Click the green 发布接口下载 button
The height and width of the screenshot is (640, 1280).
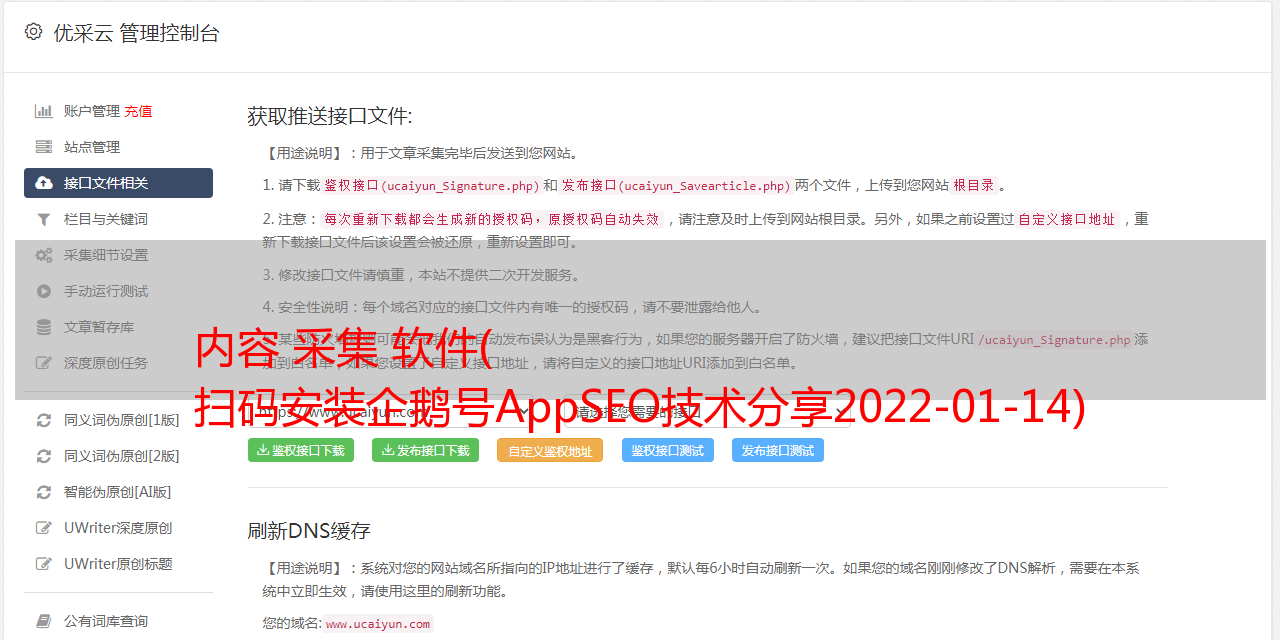click(x=425, y=450)
